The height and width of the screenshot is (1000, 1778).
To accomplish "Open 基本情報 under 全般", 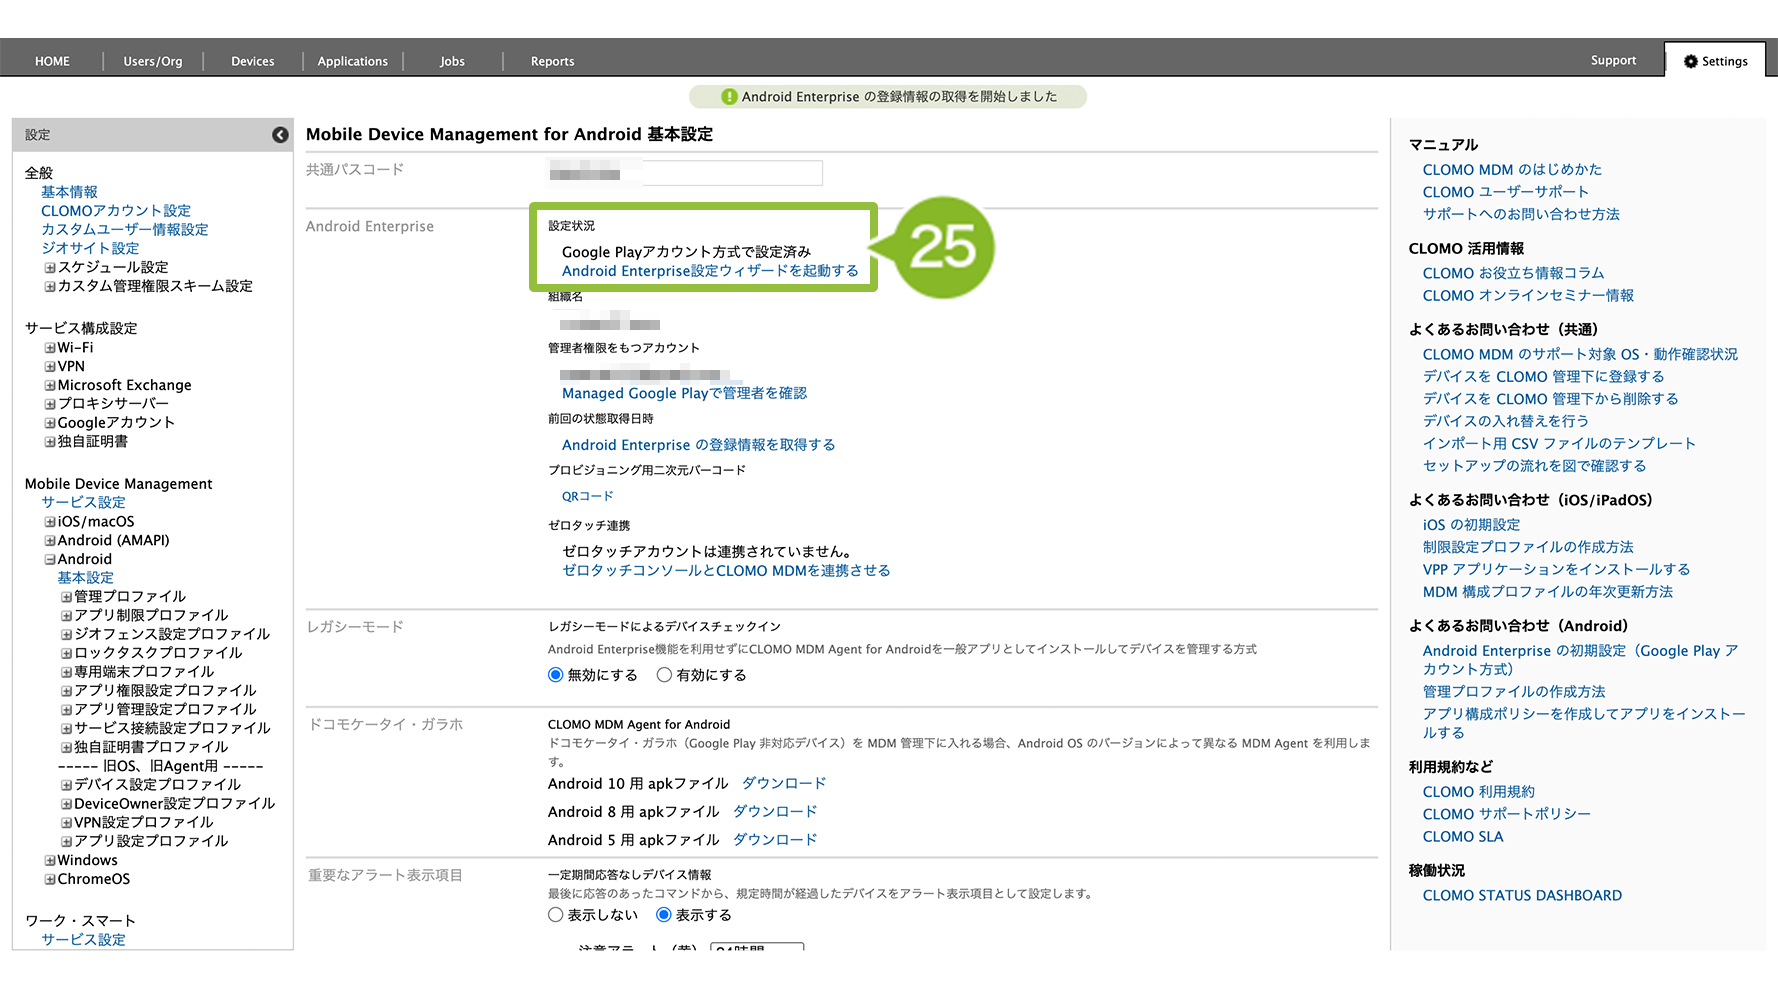I will (69, 192).
